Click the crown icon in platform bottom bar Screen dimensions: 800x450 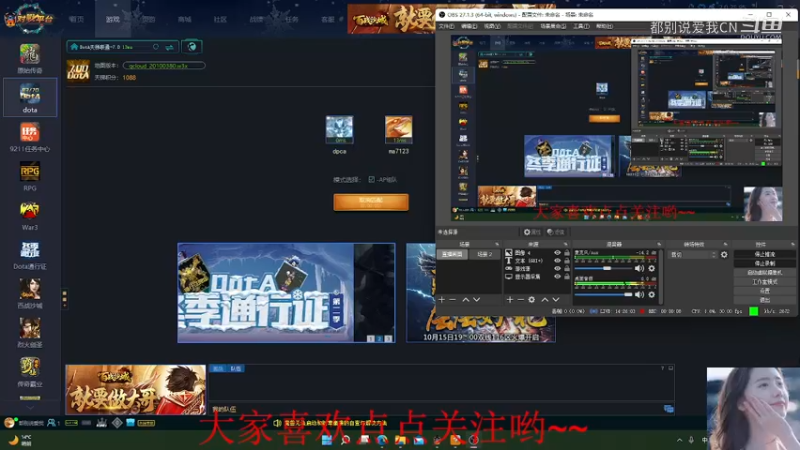tap(102, 422)
